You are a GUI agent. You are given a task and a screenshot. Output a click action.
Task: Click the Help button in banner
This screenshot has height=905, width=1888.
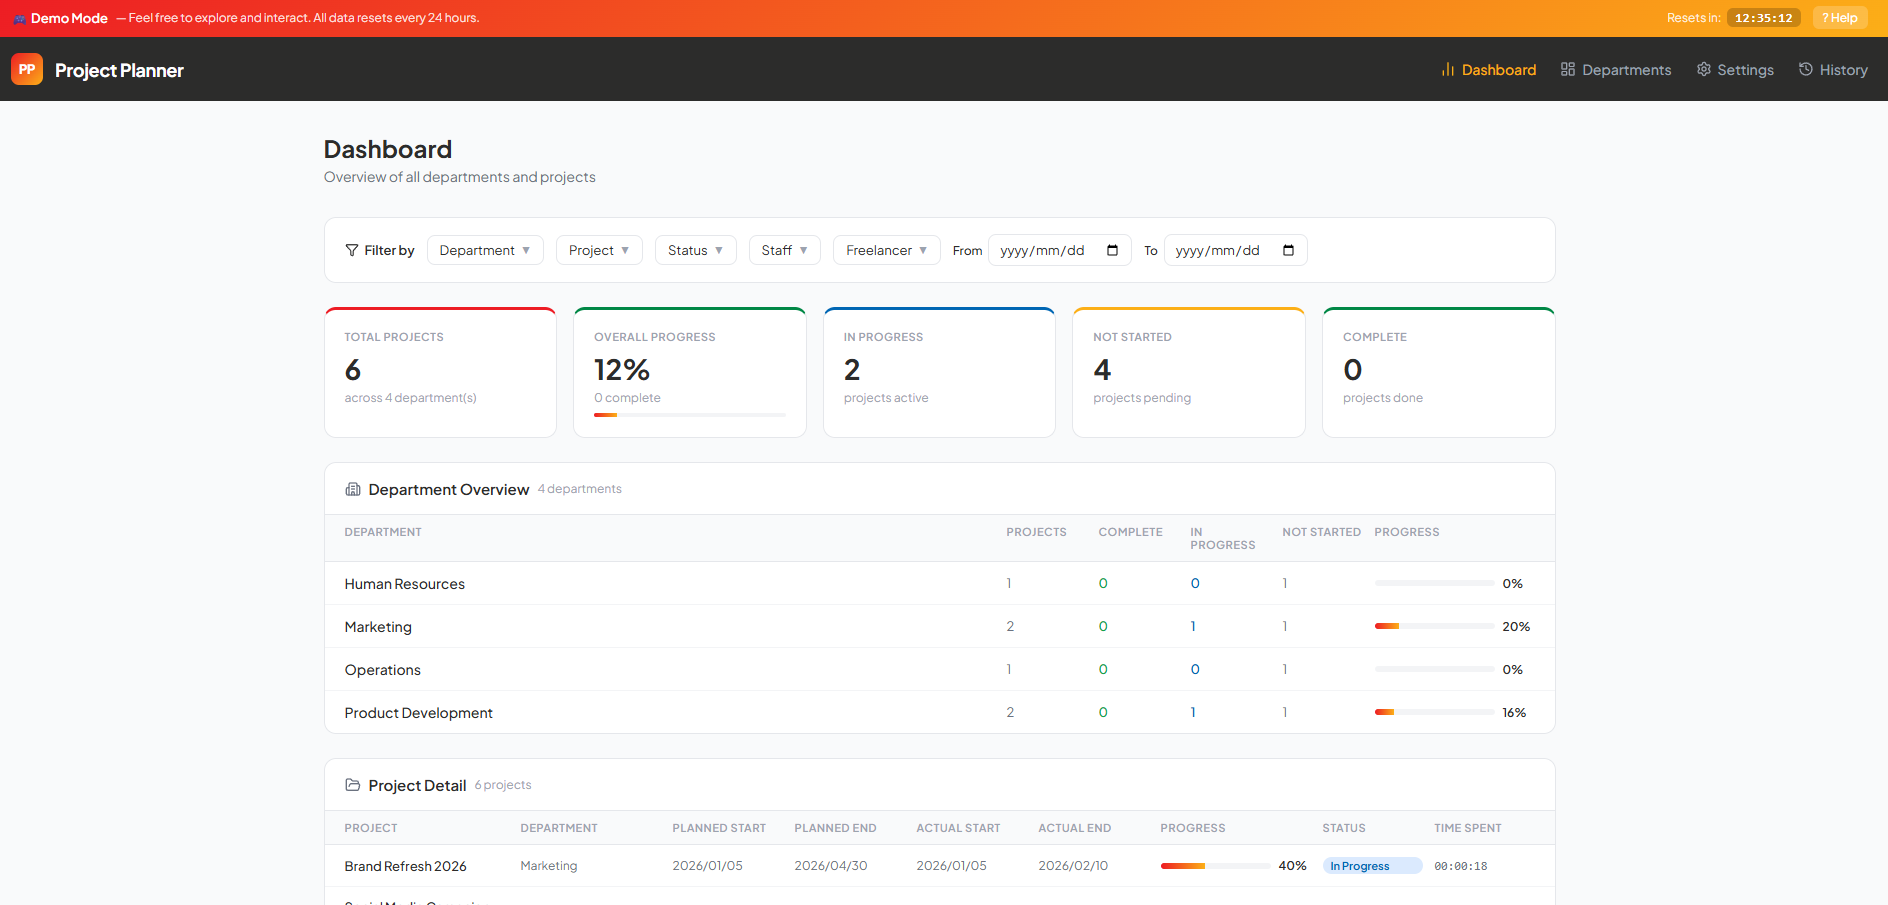click(1840, 18)
